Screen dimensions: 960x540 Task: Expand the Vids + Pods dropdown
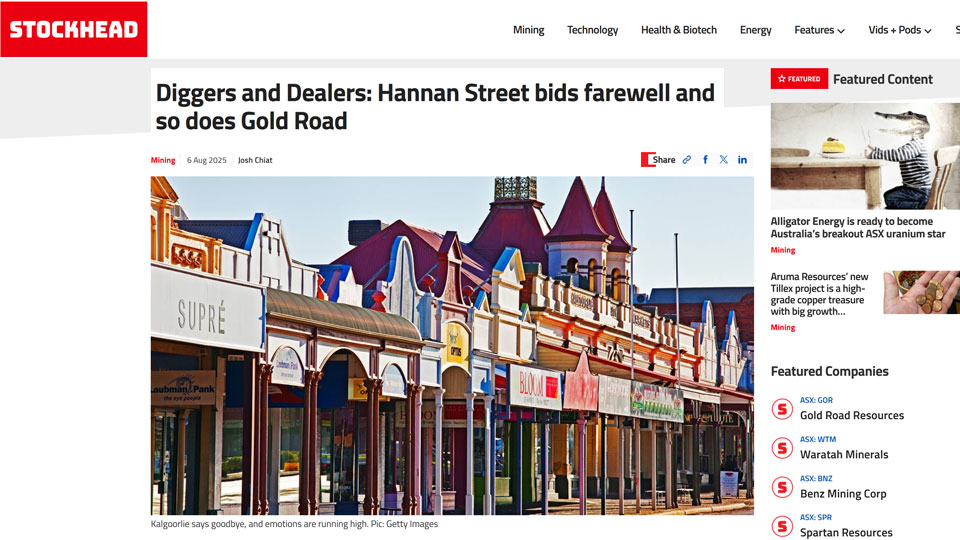[x=899, y=30]
